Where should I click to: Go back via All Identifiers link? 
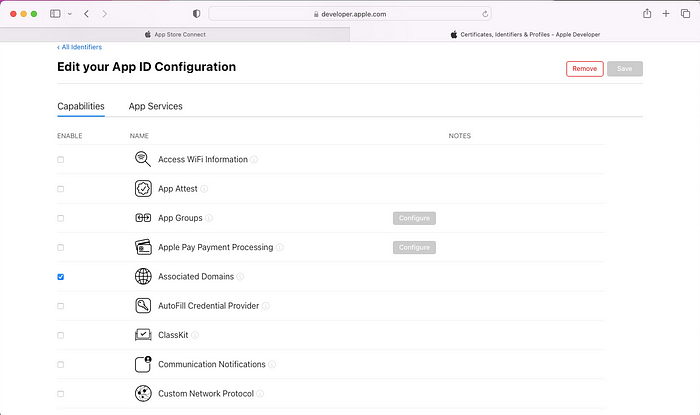(x=79, y=47)
